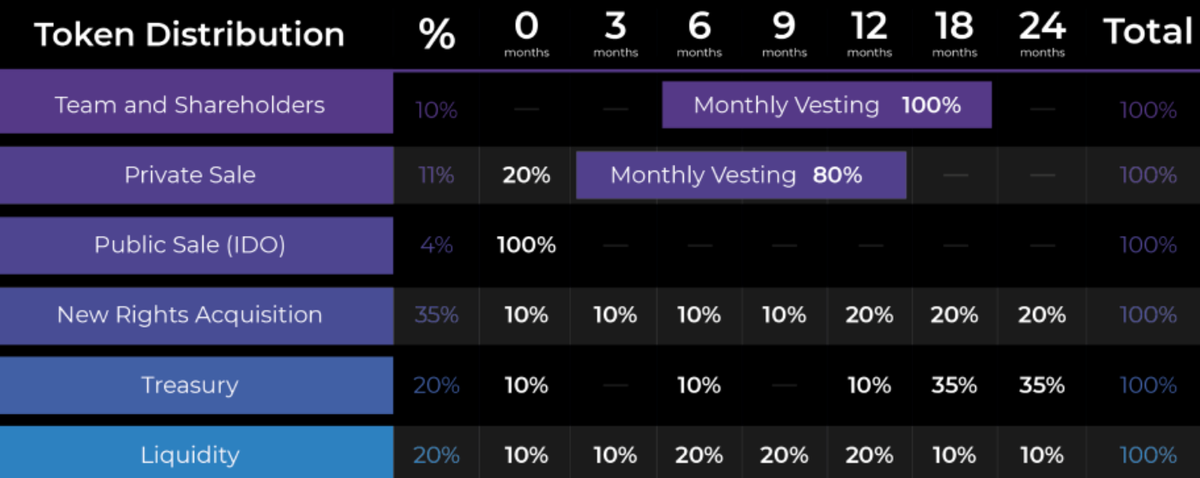Image resolution: width=1200 pixels, height=478 pixels.
Task: Click Private Sale 20% at 0 months cell
Action: [526, 175]
